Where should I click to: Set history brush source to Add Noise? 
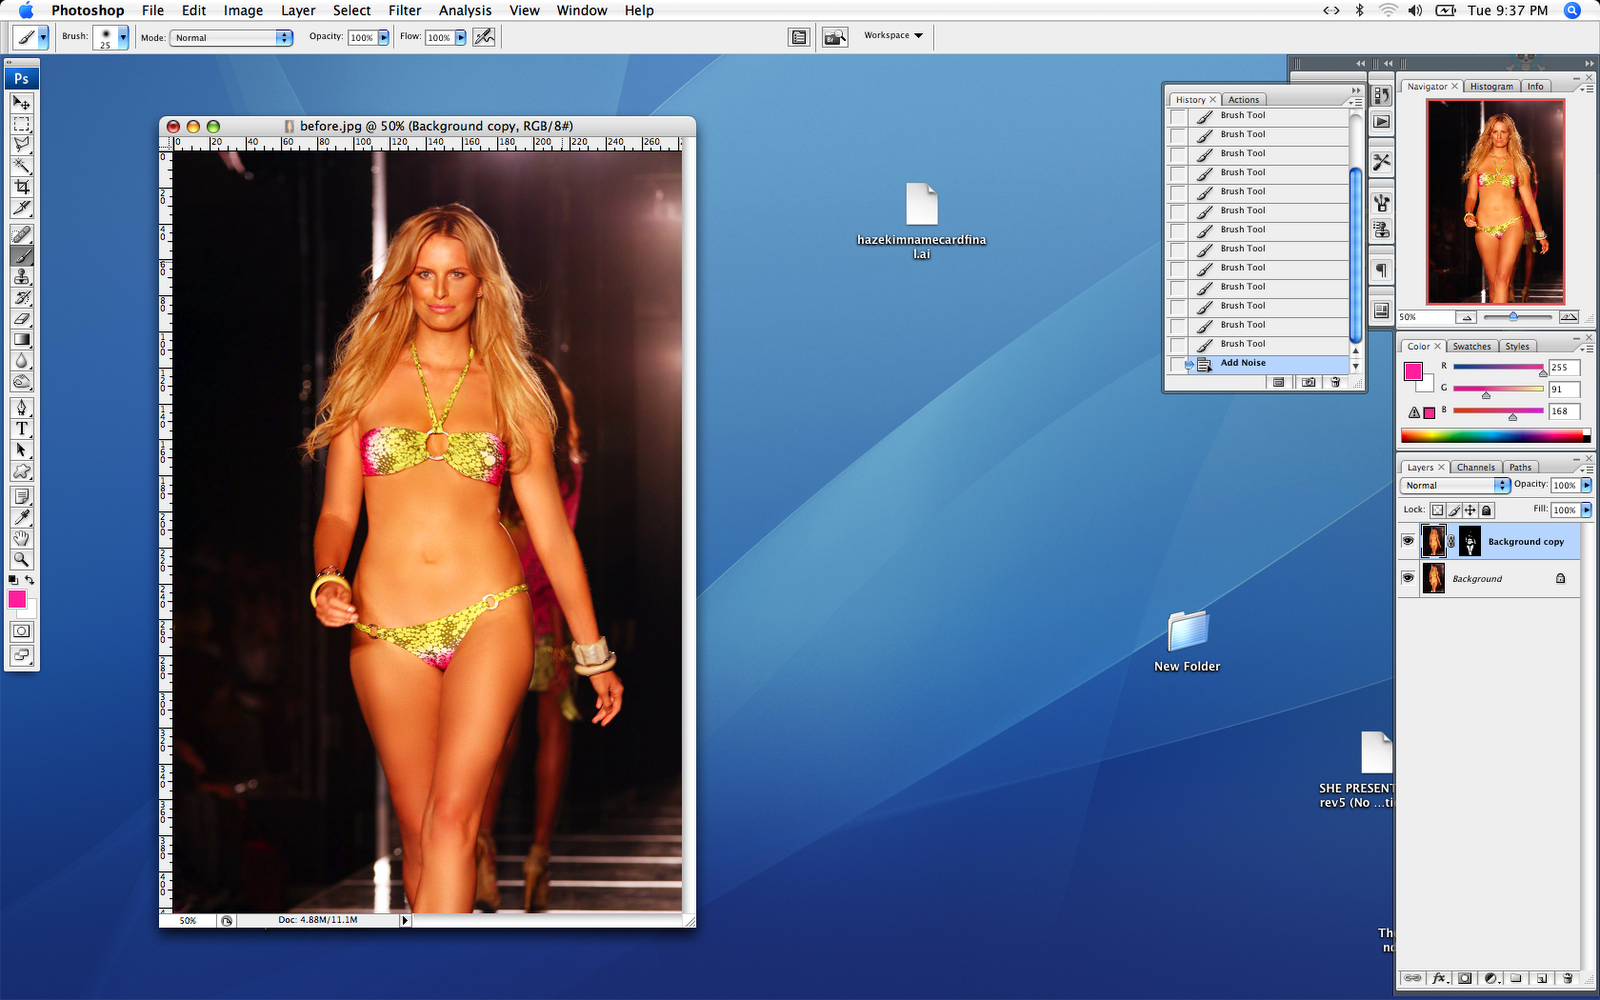1178,364
